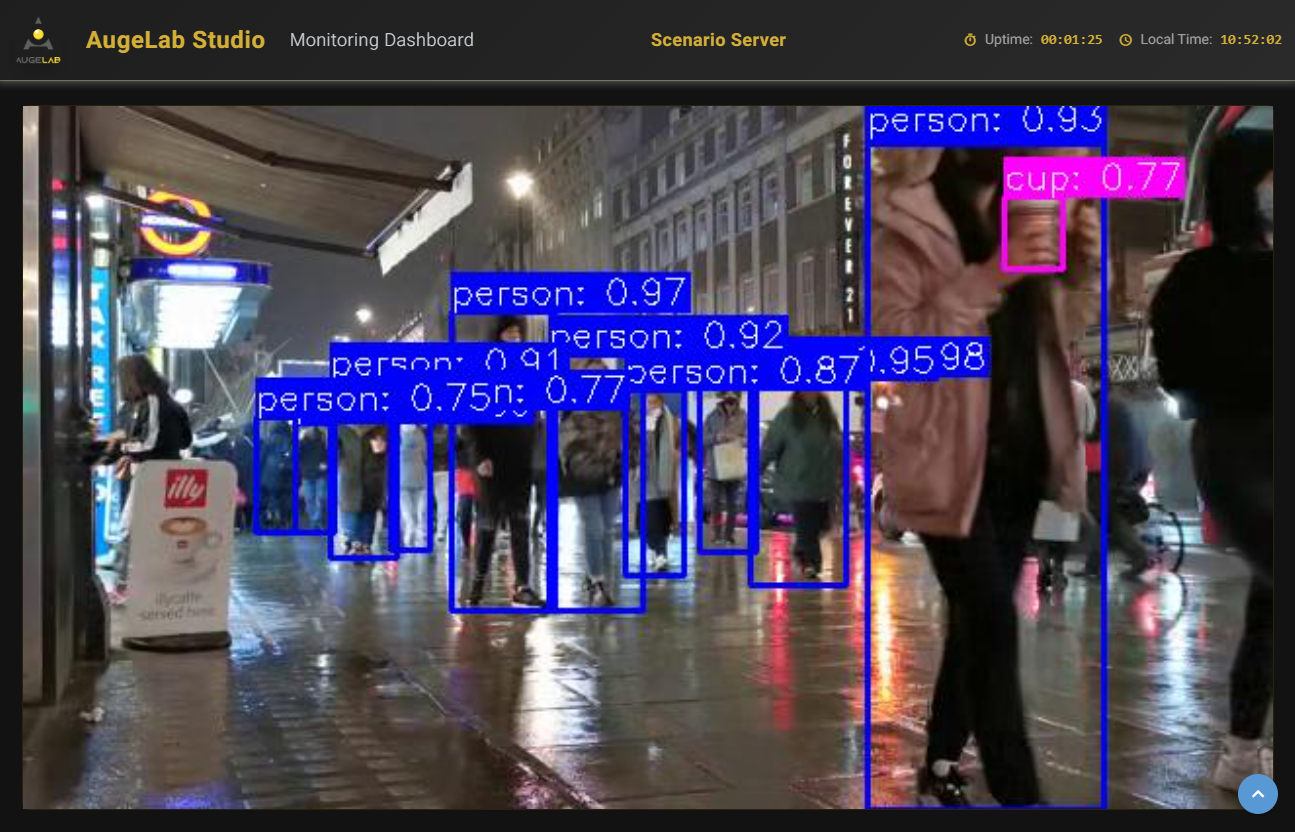Click the magenta cup: 0.77 label

click(1093, 178)
